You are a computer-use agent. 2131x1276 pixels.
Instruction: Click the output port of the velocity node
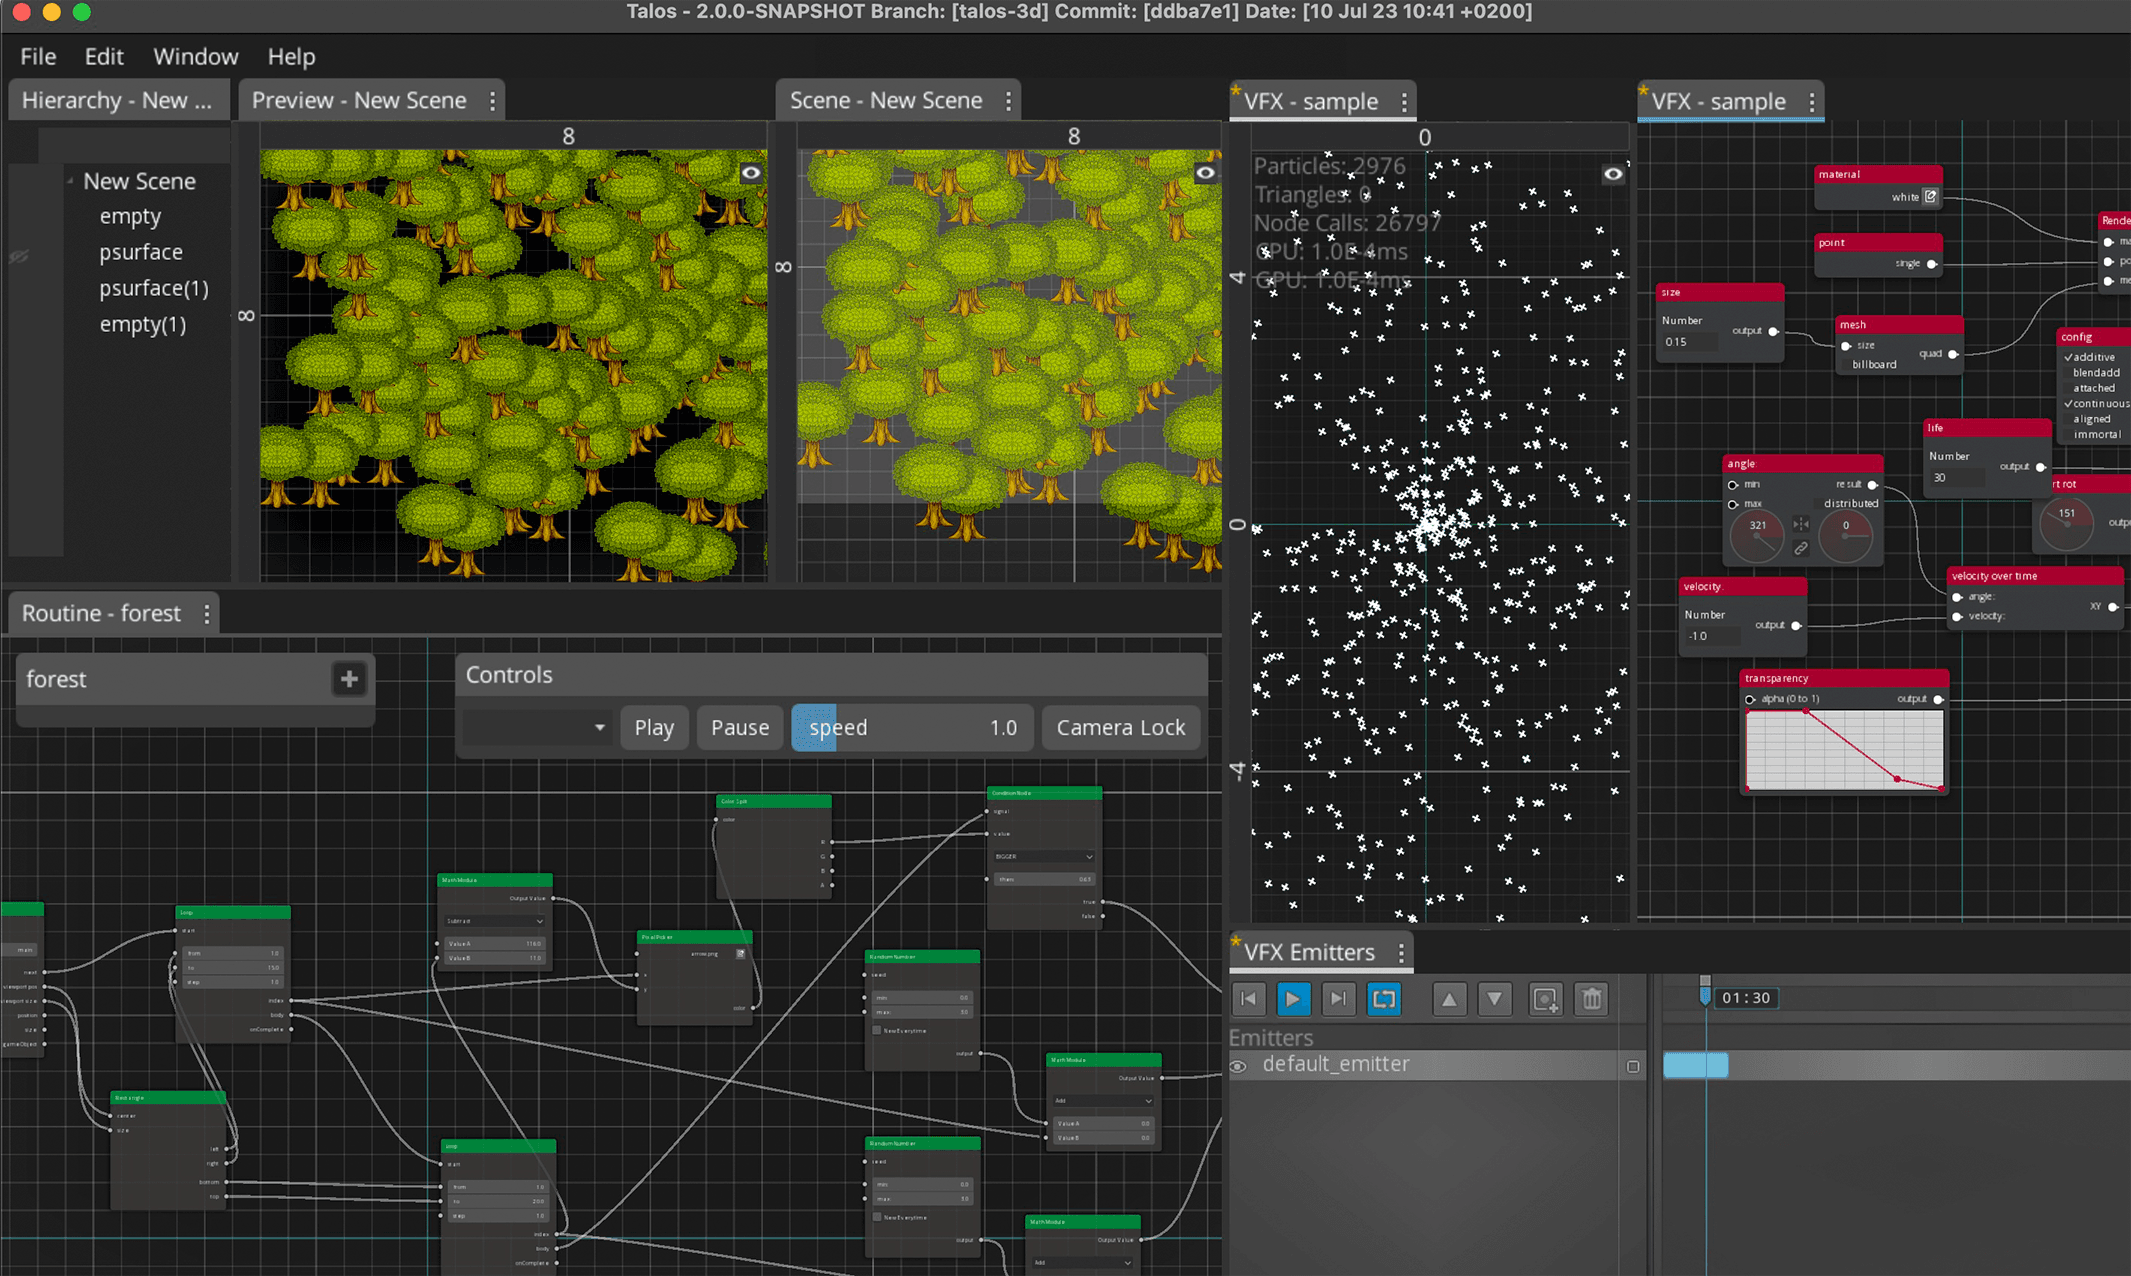tap(1796, 626)
